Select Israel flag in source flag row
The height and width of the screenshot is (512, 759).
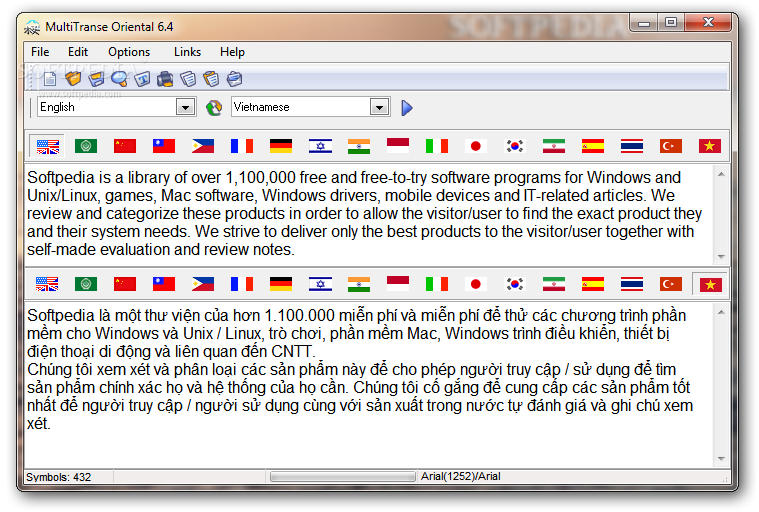320,146
